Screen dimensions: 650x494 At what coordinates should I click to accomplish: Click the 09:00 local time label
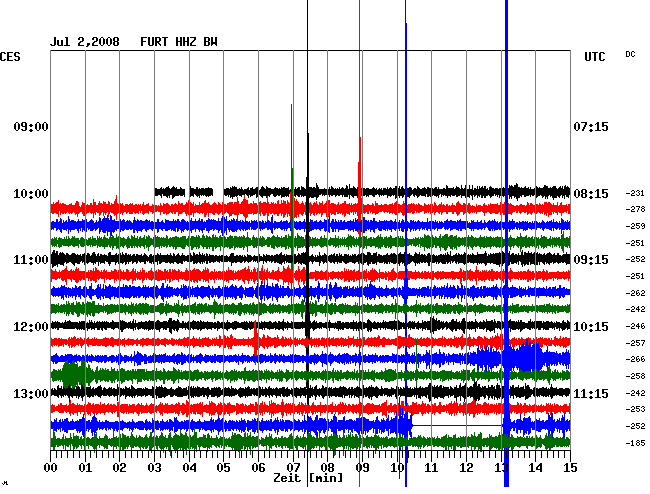coord(31,126)
